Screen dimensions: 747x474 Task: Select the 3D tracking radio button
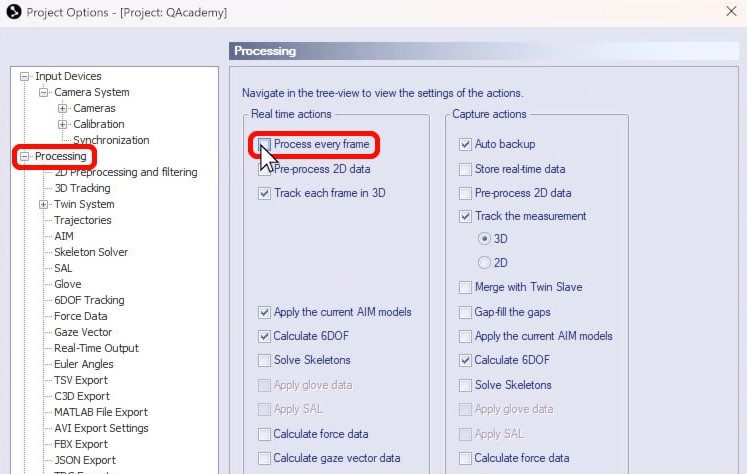486,239
